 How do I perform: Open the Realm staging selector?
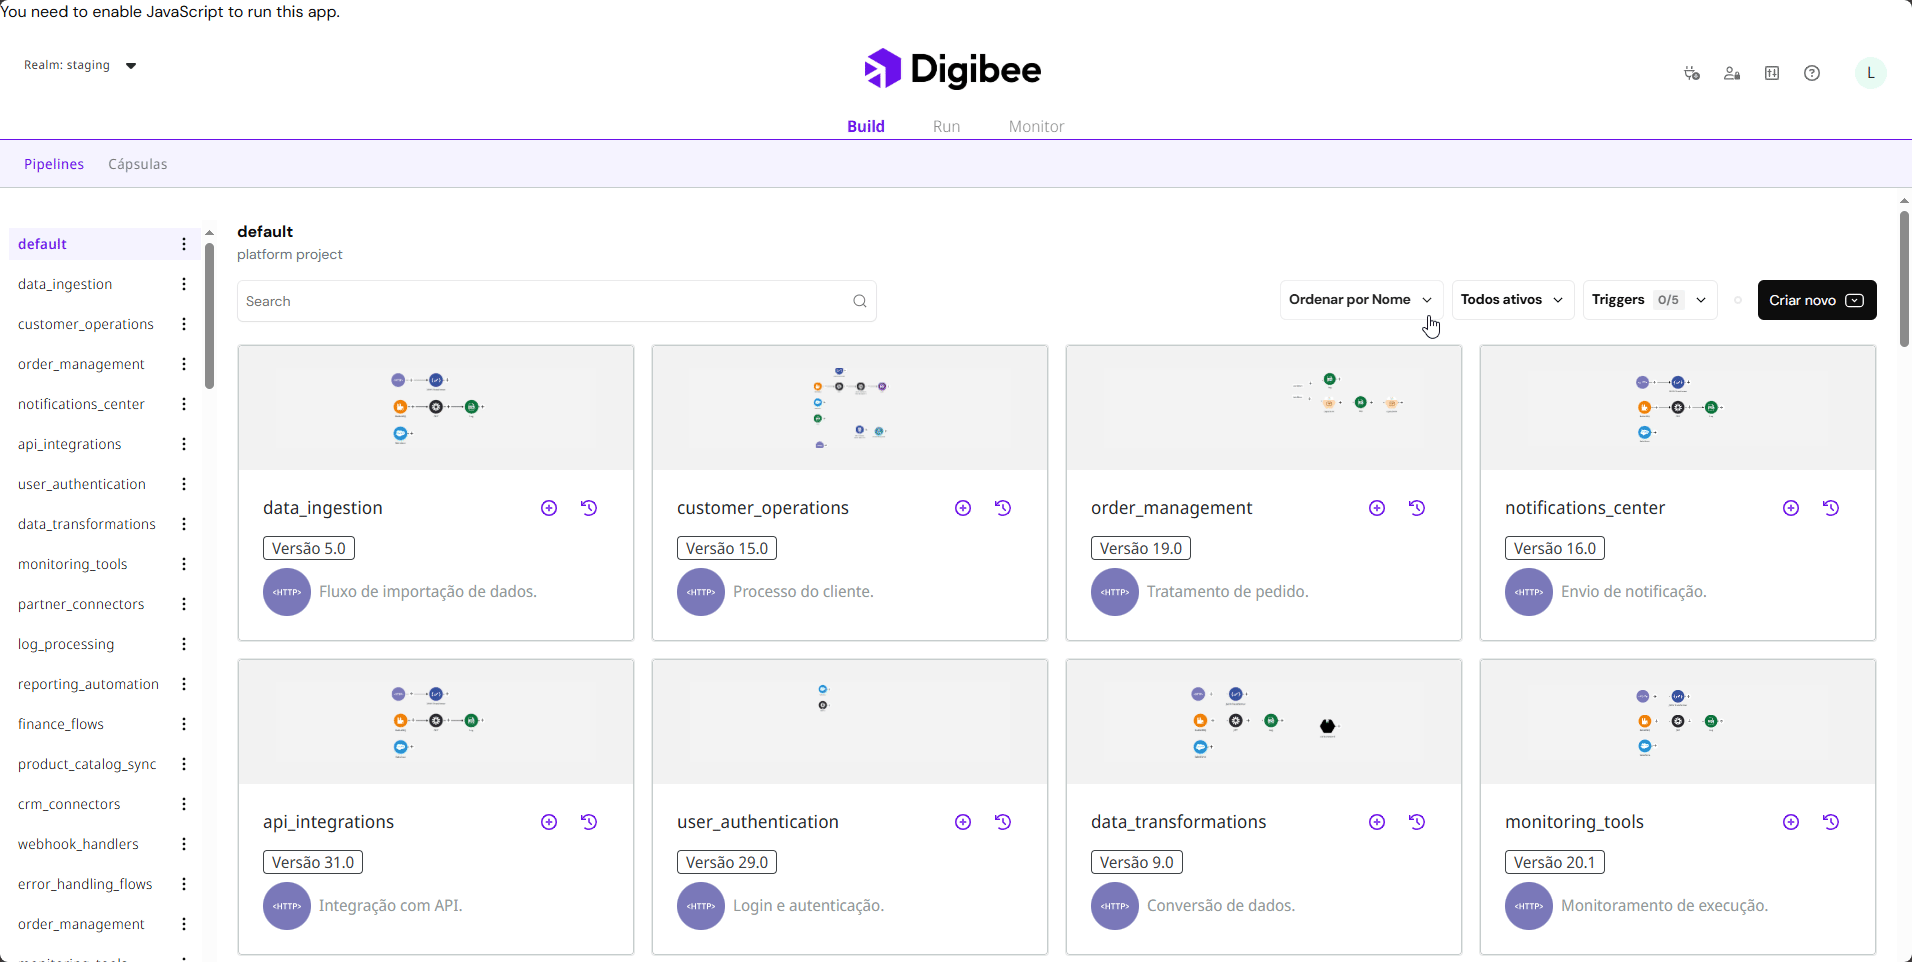tap(80, 66)
